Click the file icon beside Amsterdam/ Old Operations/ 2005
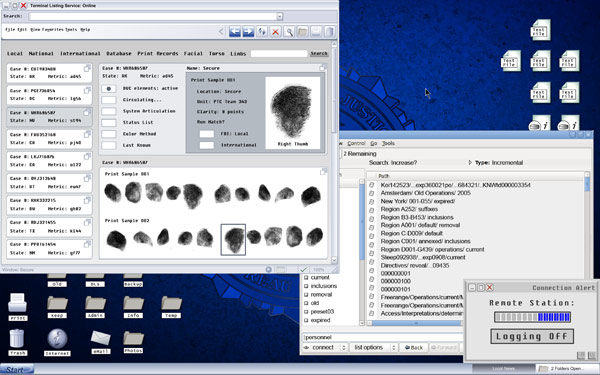600x375 pixels. click(372, 193)
